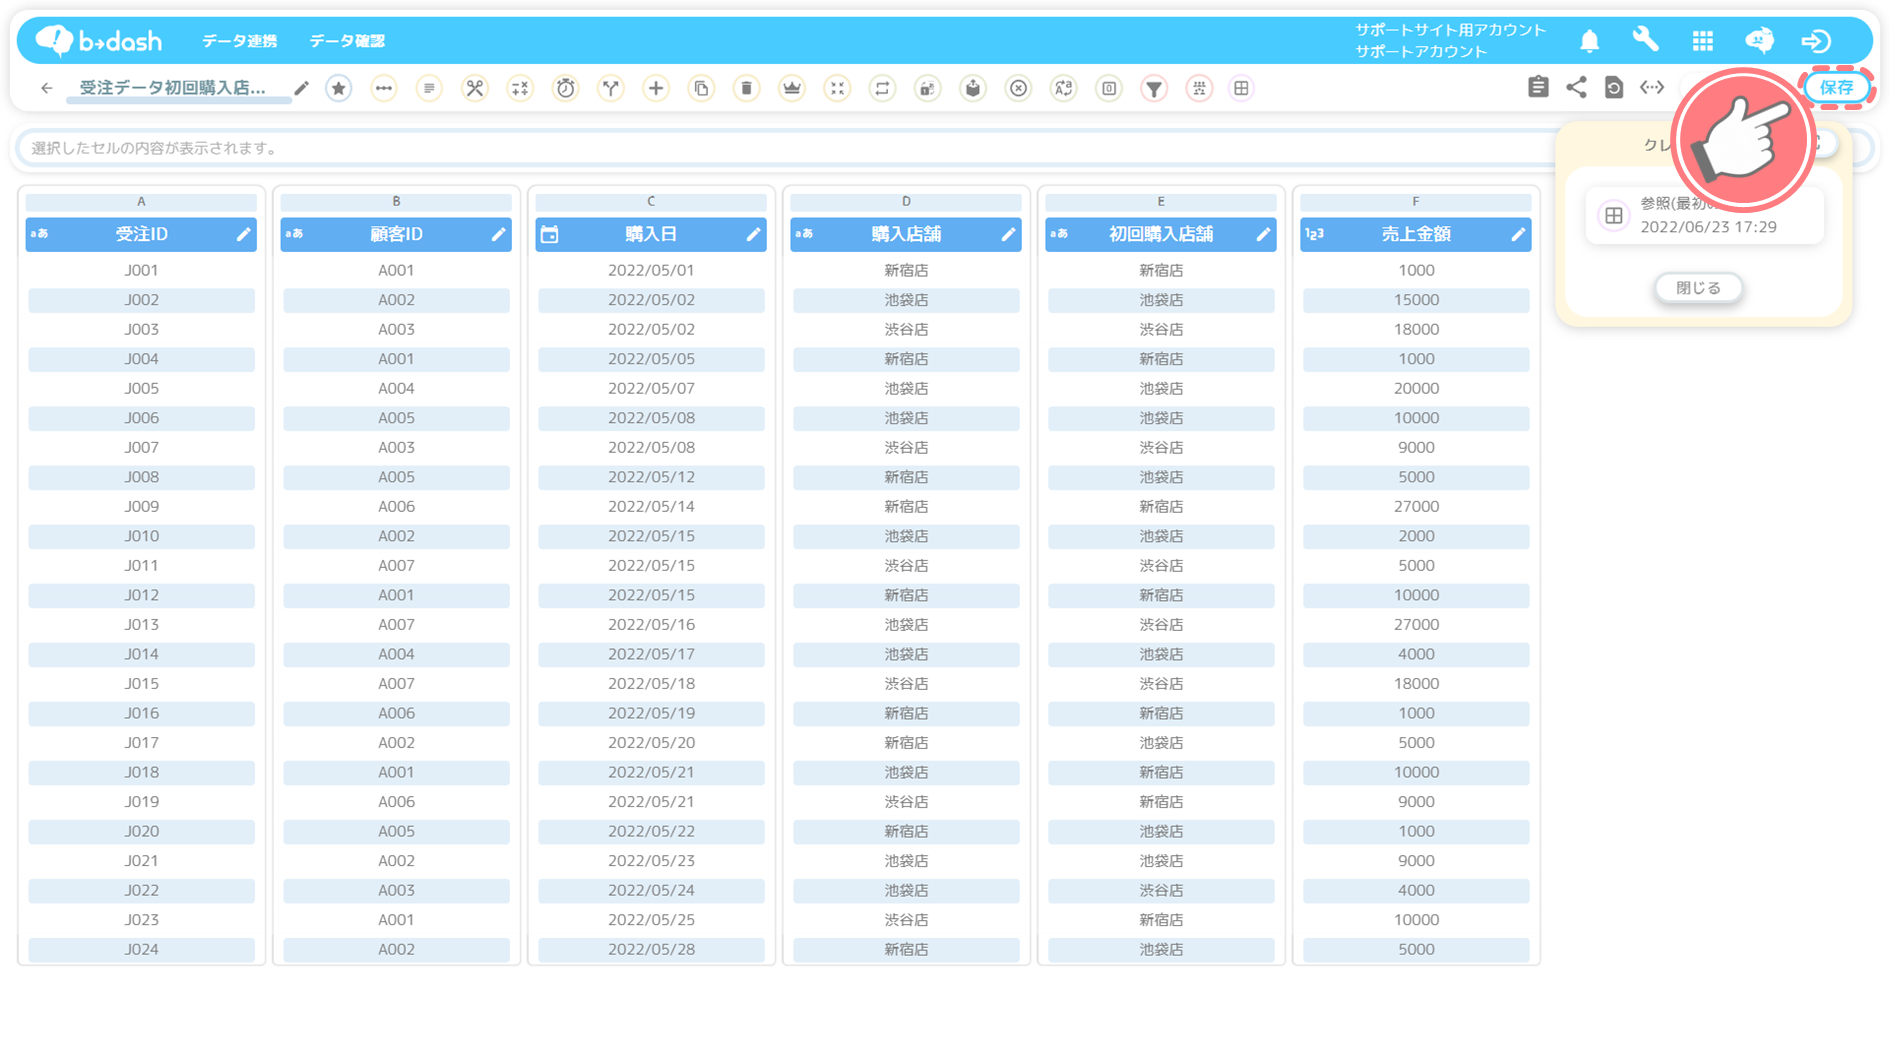Click the horizontal connector toolbar icon

coord(384,88)
